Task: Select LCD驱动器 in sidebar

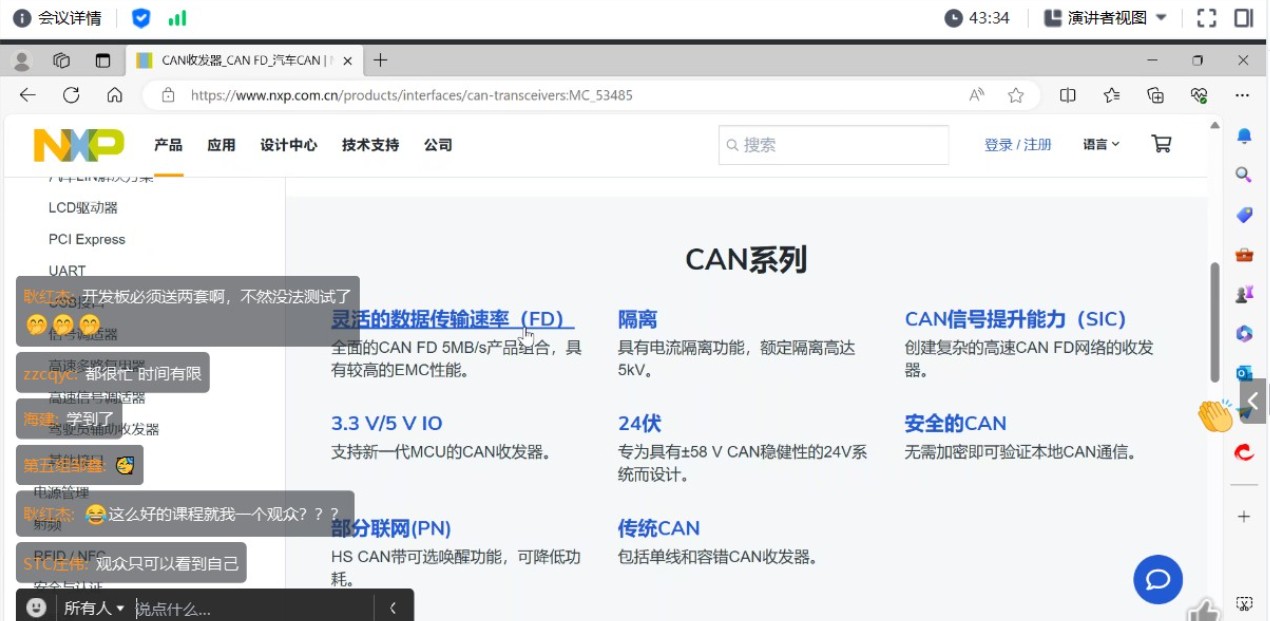Action: (83, 208)
